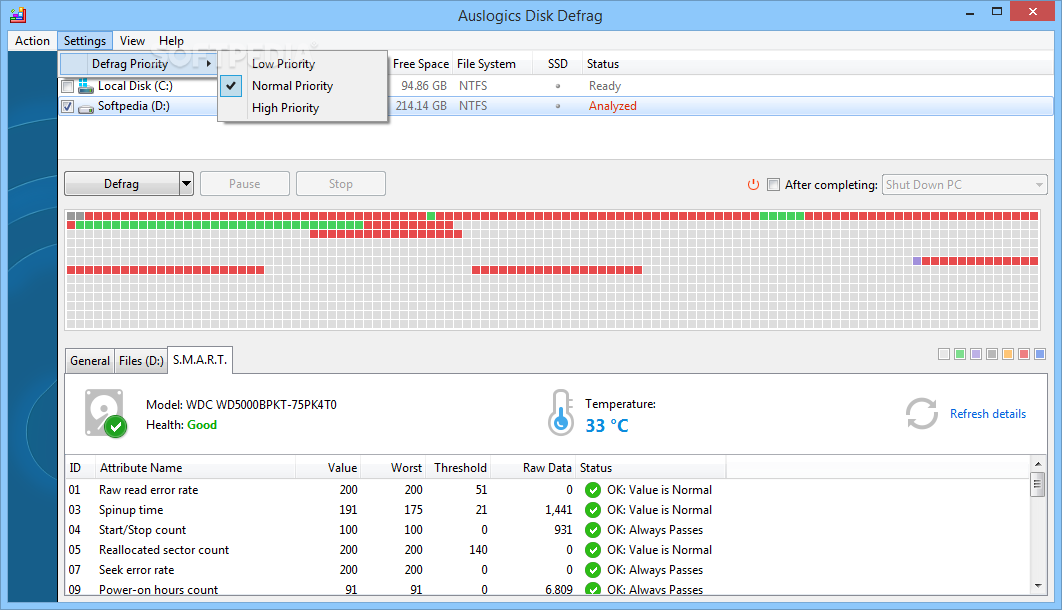Viewport: 1062px width, 610px height.
Task: Click the orange legend color swatch
Action: tap(1008, 354)
